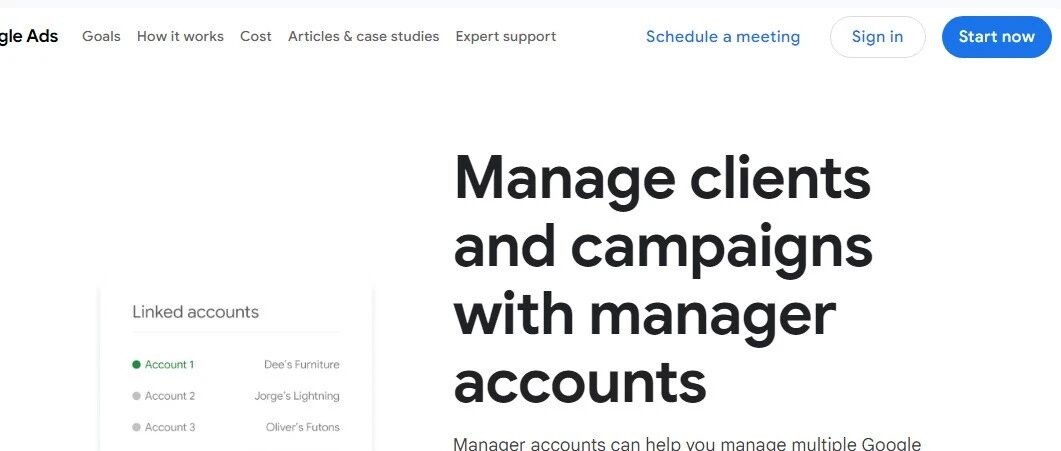
Task: Click Dee's Furniture account name
Action: (302, 364)
